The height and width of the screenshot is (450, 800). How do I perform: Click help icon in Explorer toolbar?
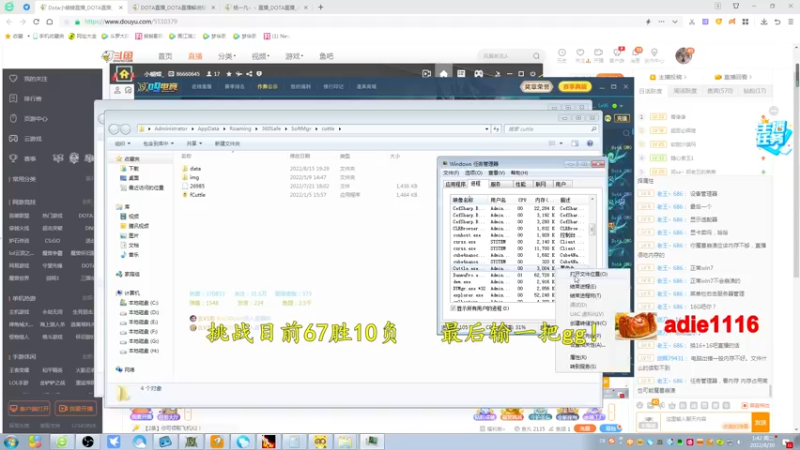point(590,143)
